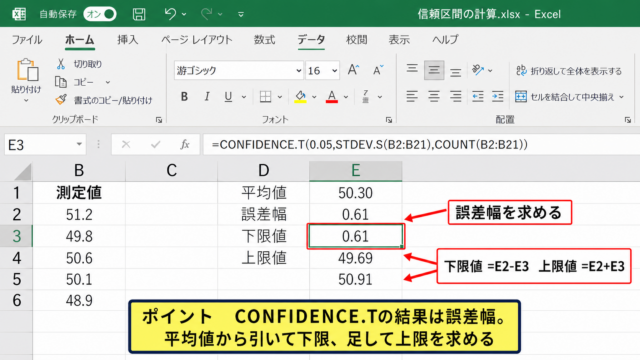Click the Select All corner triangle
640x360 pixels.
click(22, 171)
